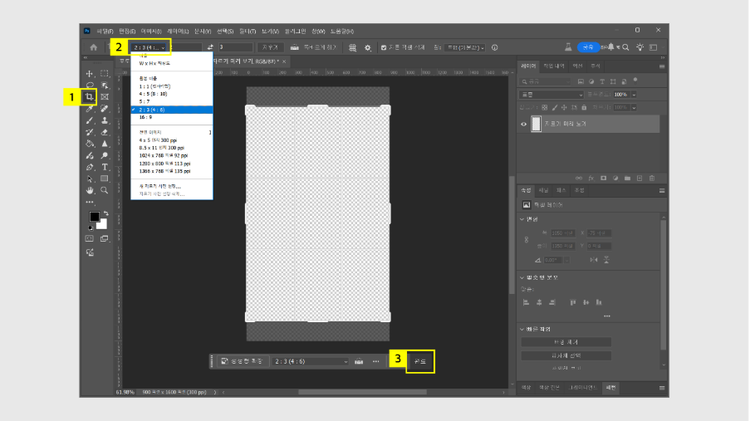This screenshot has width=750, height=421.
Task: Select the Crop tool in toolbar
Action: pos(90,97)
